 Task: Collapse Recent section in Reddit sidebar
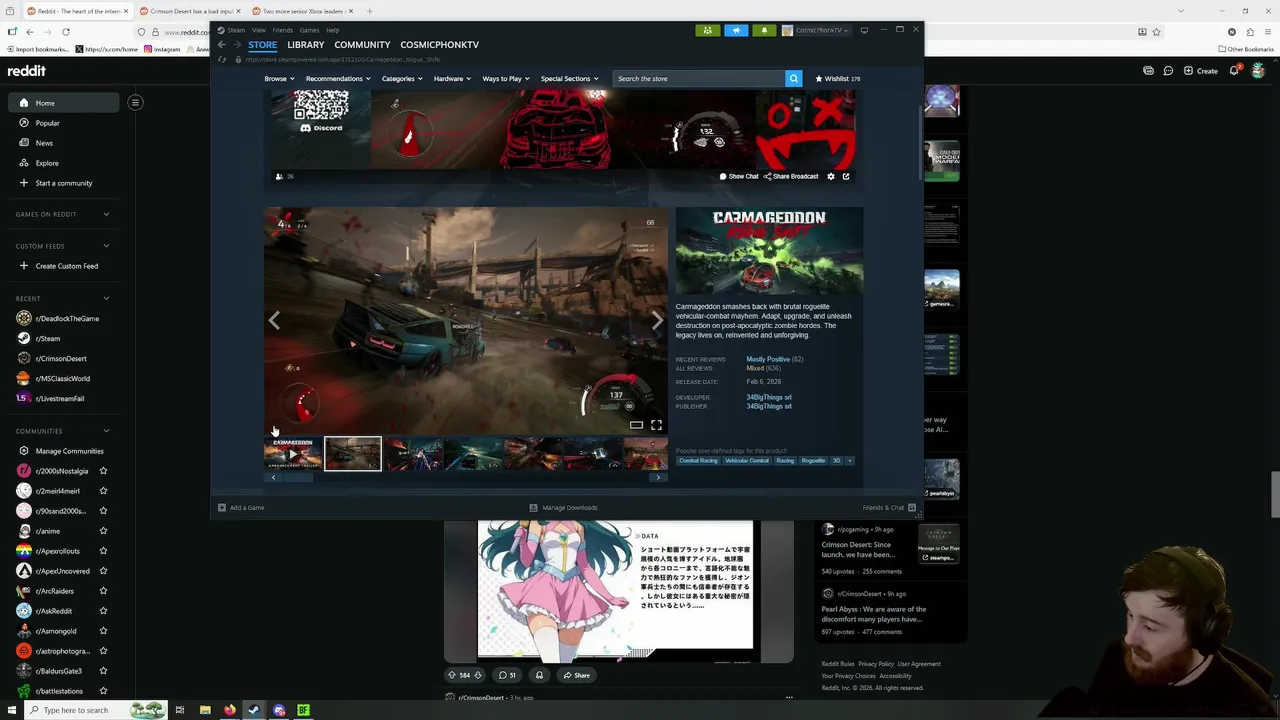point(106,298)
